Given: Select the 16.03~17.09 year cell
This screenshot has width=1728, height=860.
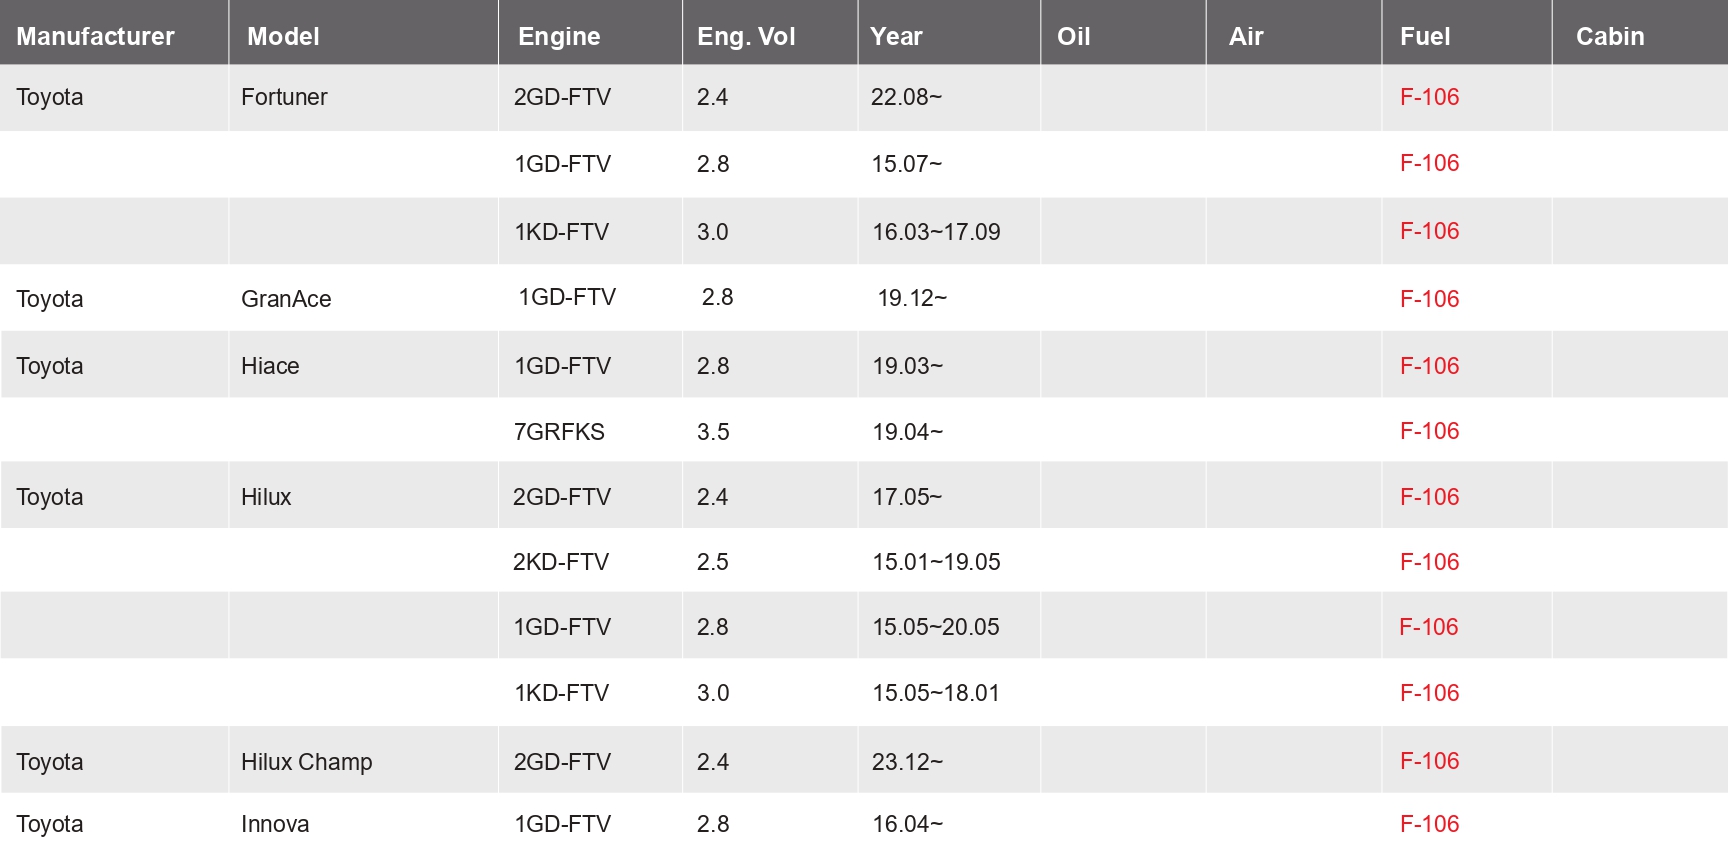Looking at the screenshot, I should [936, 232].
